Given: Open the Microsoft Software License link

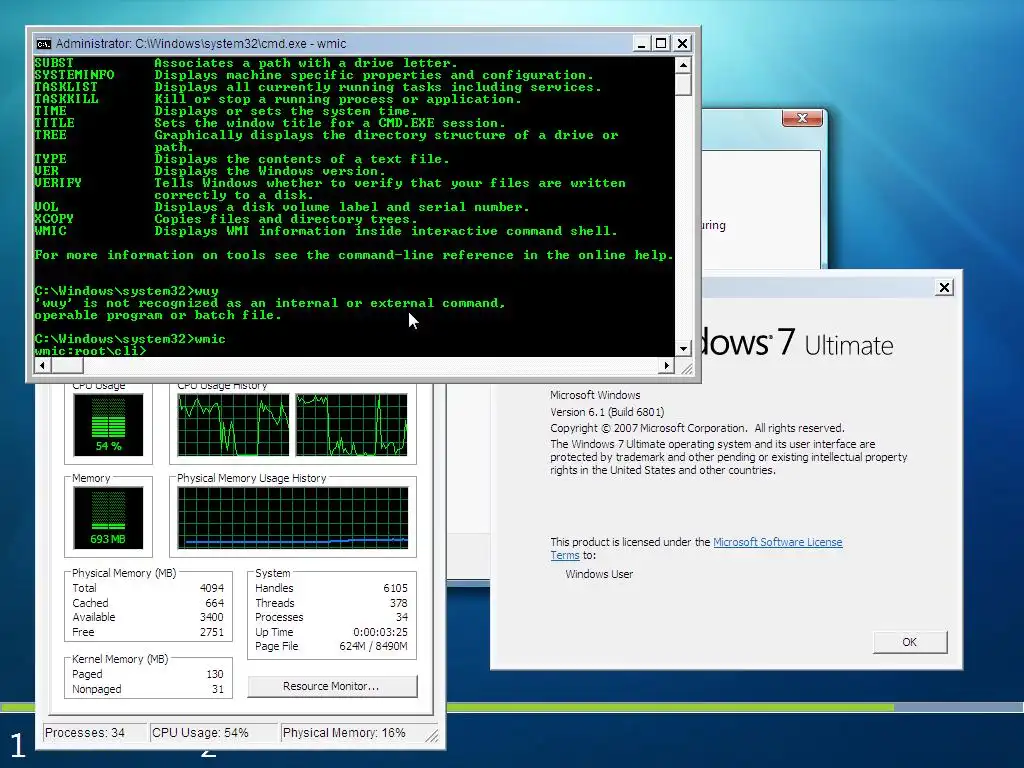Looking at the screenshot, I should pyautogui.click(x=777, y=542).
